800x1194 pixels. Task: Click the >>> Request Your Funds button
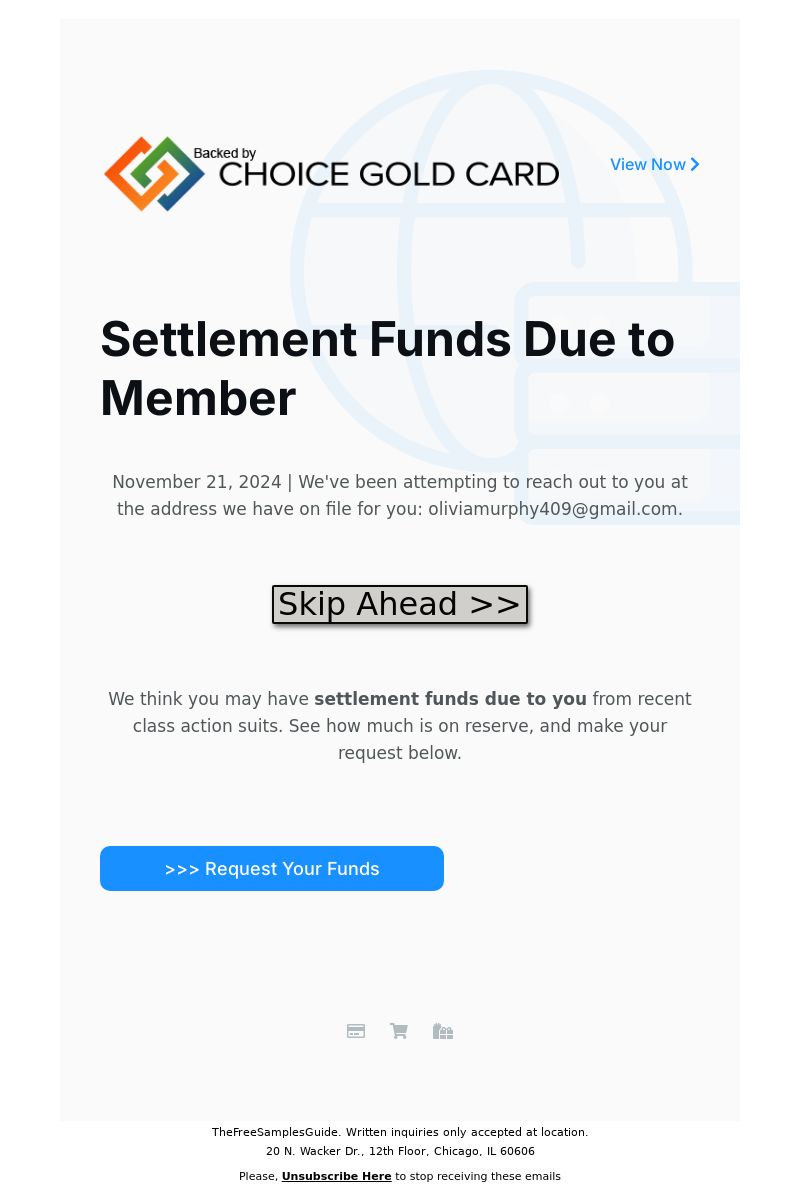click(x=272, y=868)
